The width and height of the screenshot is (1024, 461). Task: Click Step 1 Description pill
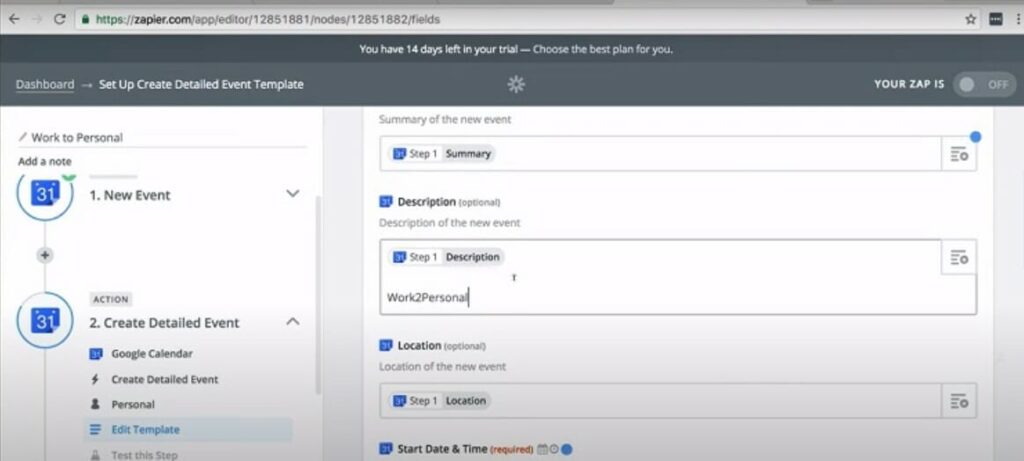coord(446,257)
